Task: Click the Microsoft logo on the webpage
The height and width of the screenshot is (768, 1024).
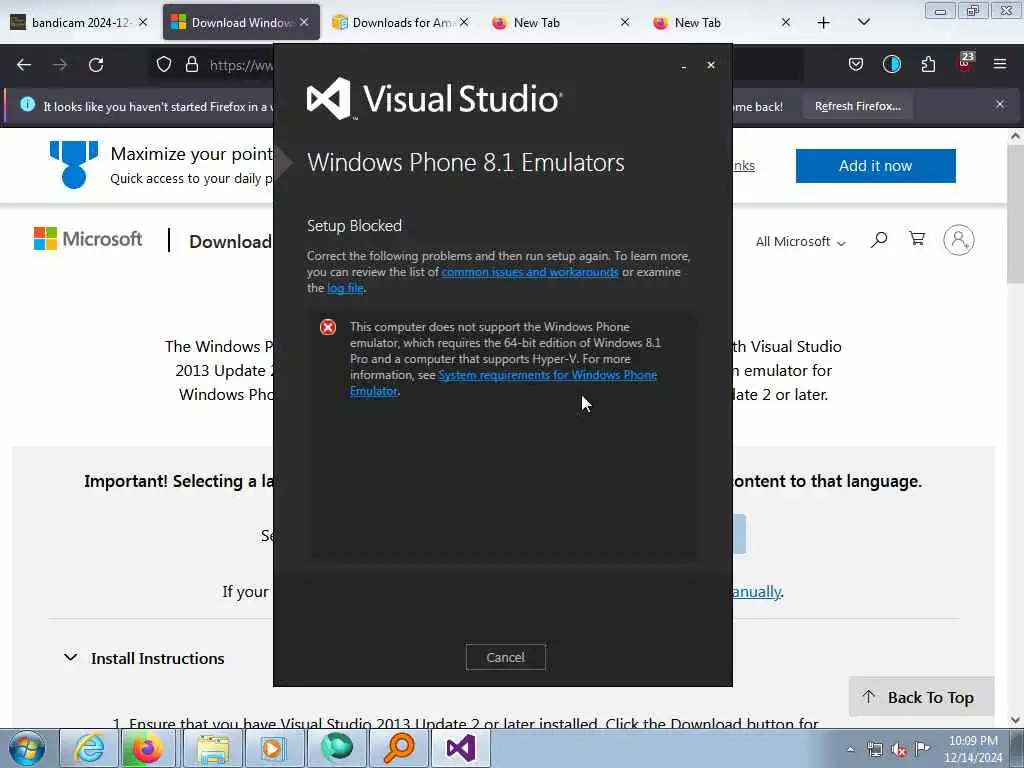Action: pyautogui.click(x=88, y=239)
